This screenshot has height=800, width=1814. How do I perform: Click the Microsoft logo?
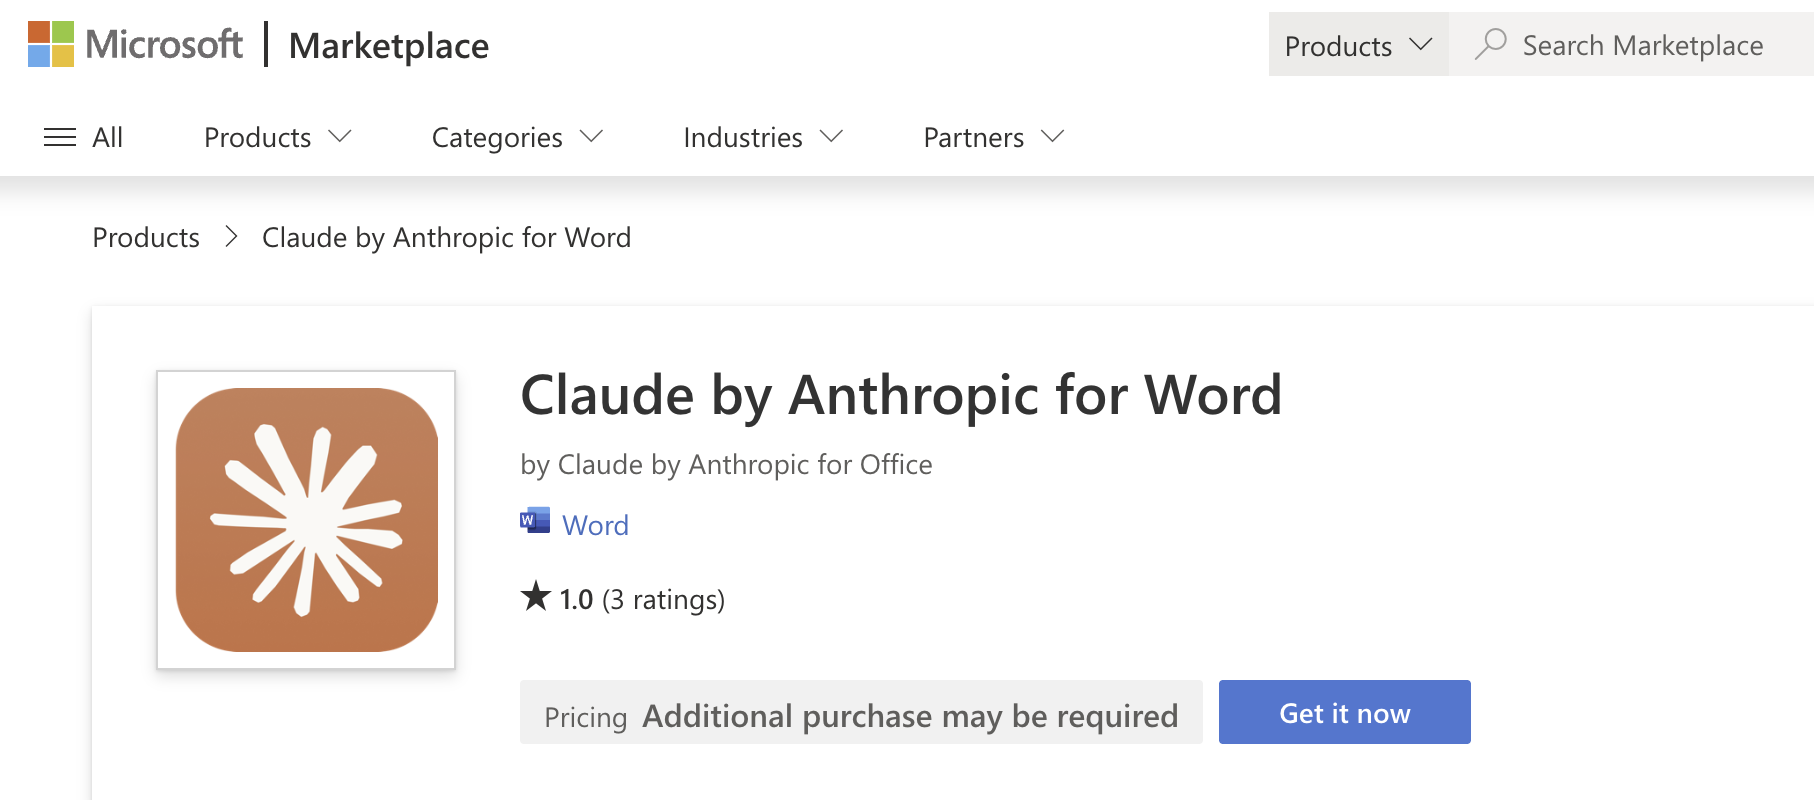[x=134, y=45]
